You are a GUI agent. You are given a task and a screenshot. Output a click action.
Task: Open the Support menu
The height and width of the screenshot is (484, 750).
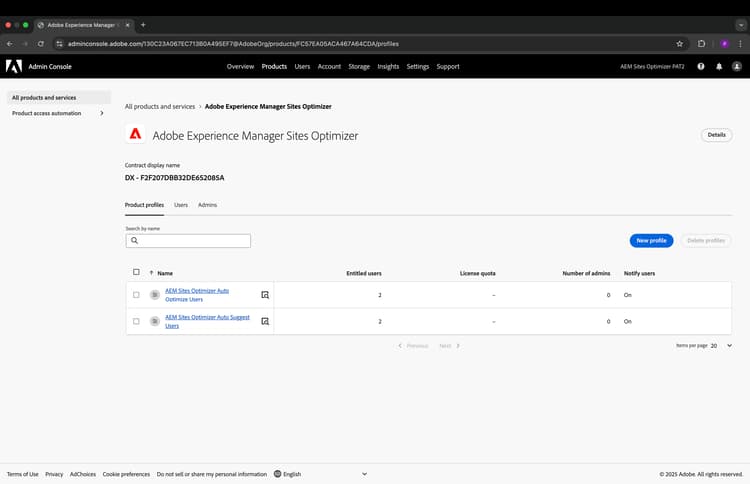coord(448,66)
